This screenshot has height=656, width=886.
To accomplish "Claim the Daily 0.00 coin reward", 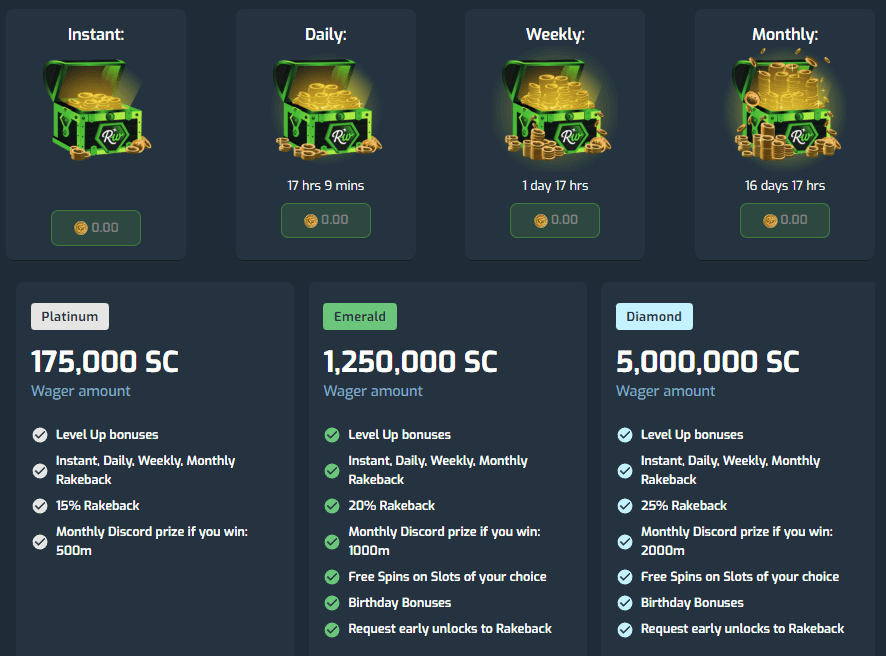I will (326, 220).
